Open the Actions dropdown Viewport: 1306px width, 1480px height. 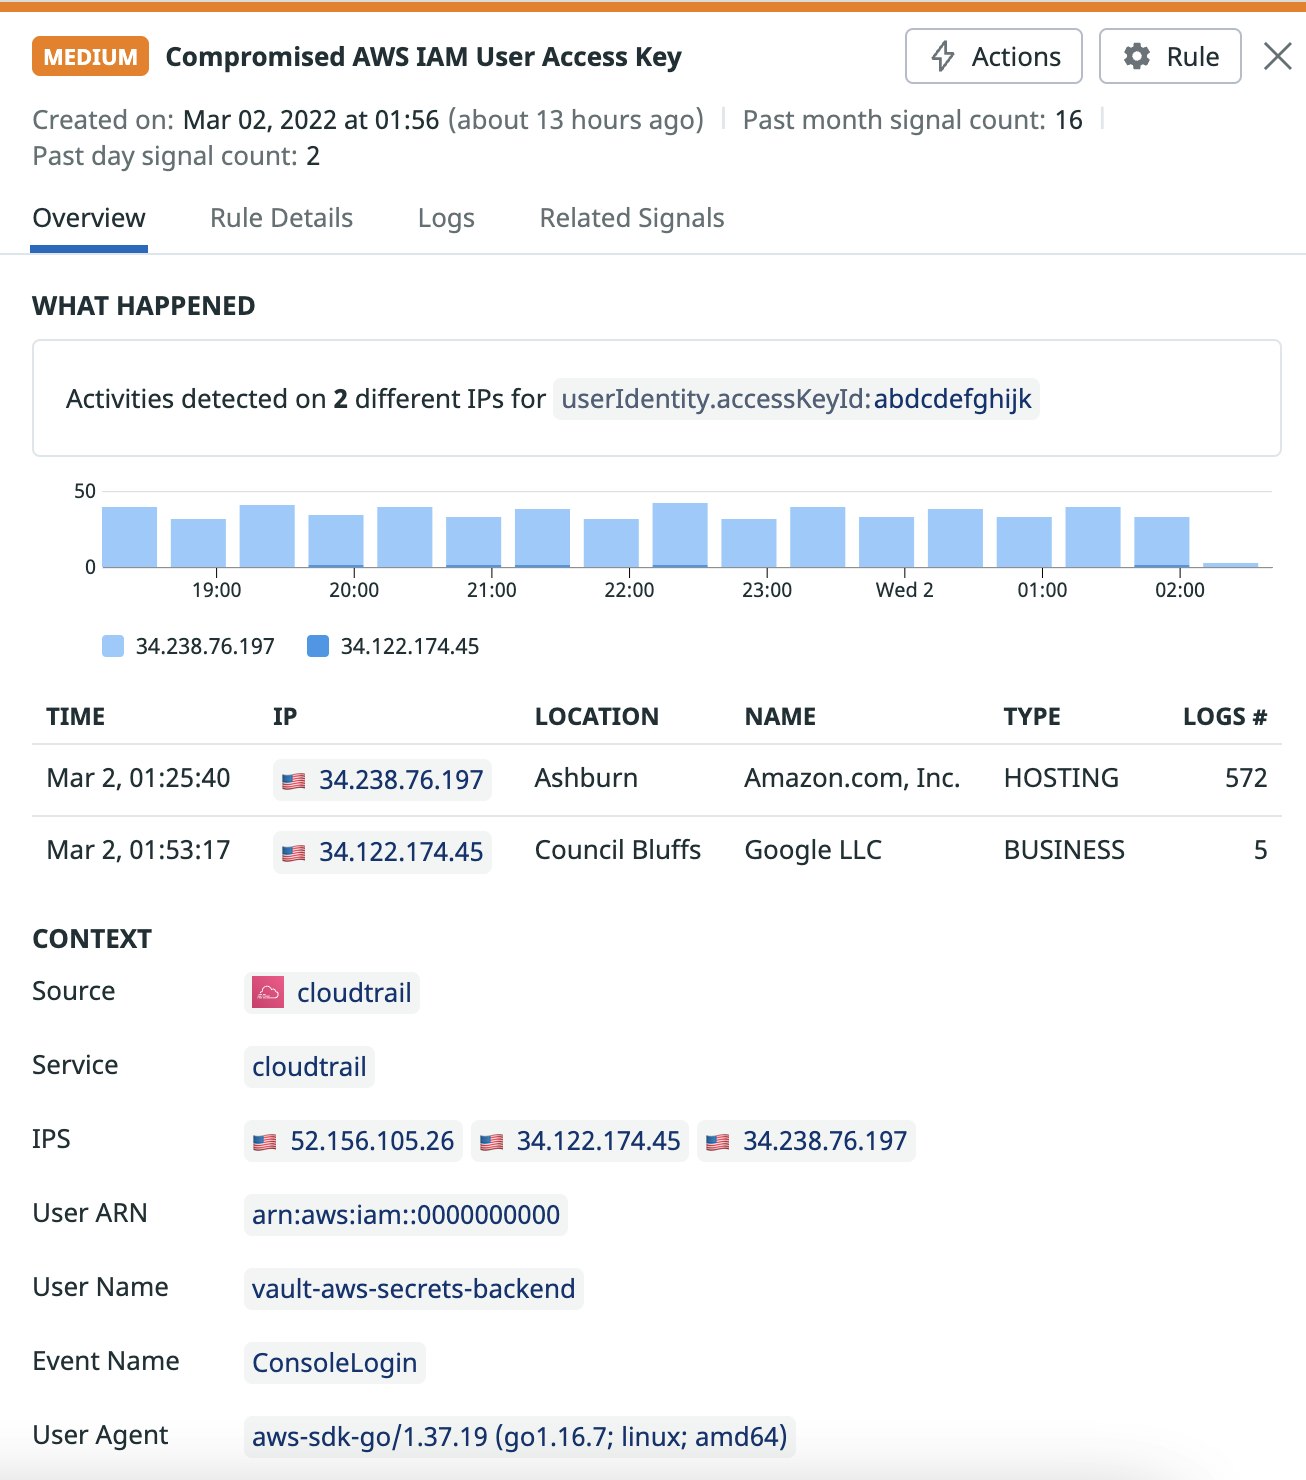[993, 56]
